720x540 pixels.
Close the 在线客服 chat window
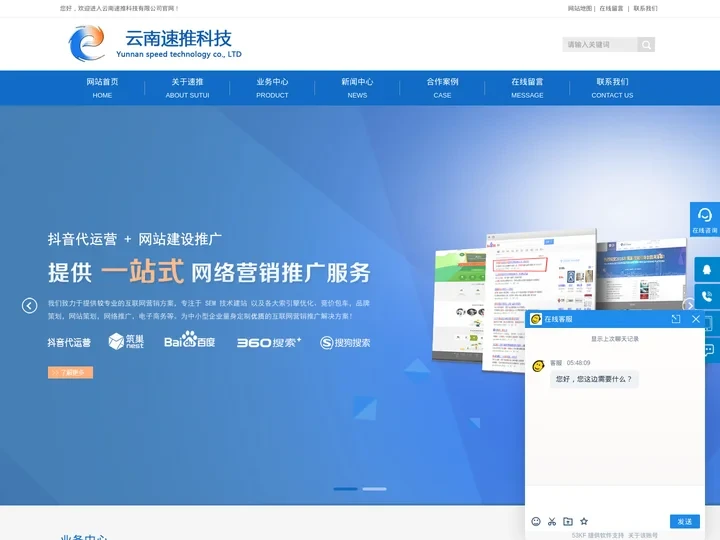point(696,319)
